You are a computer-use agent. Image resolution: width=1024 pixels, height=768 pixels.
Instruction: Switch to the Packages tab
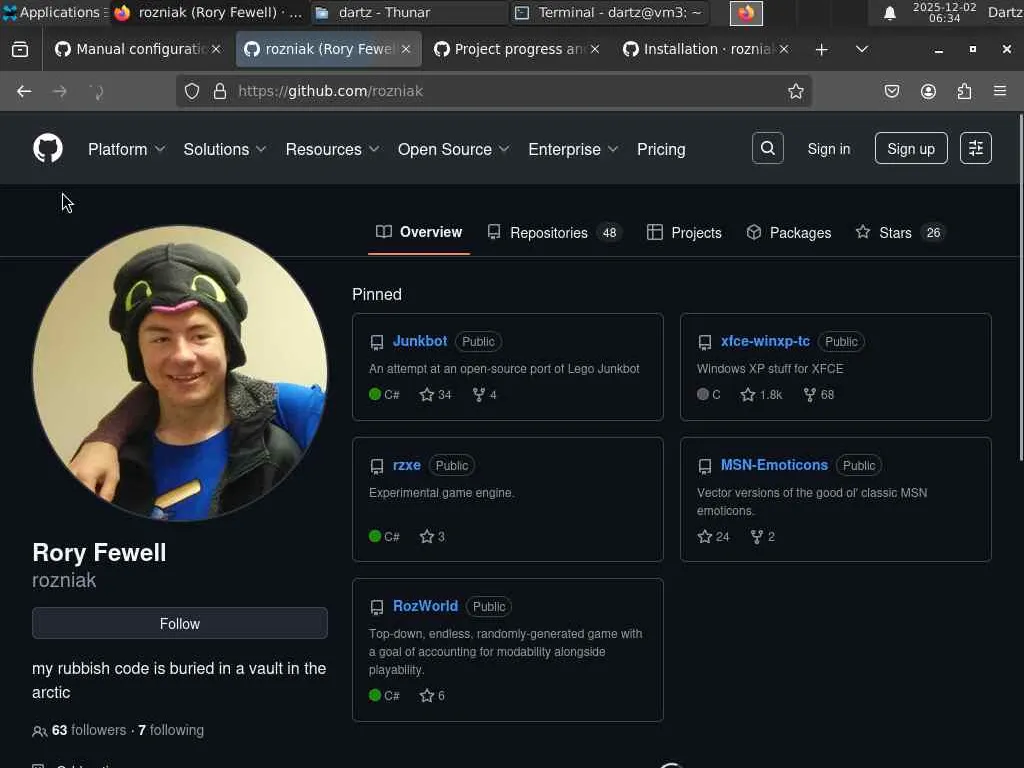coord(788,232)
